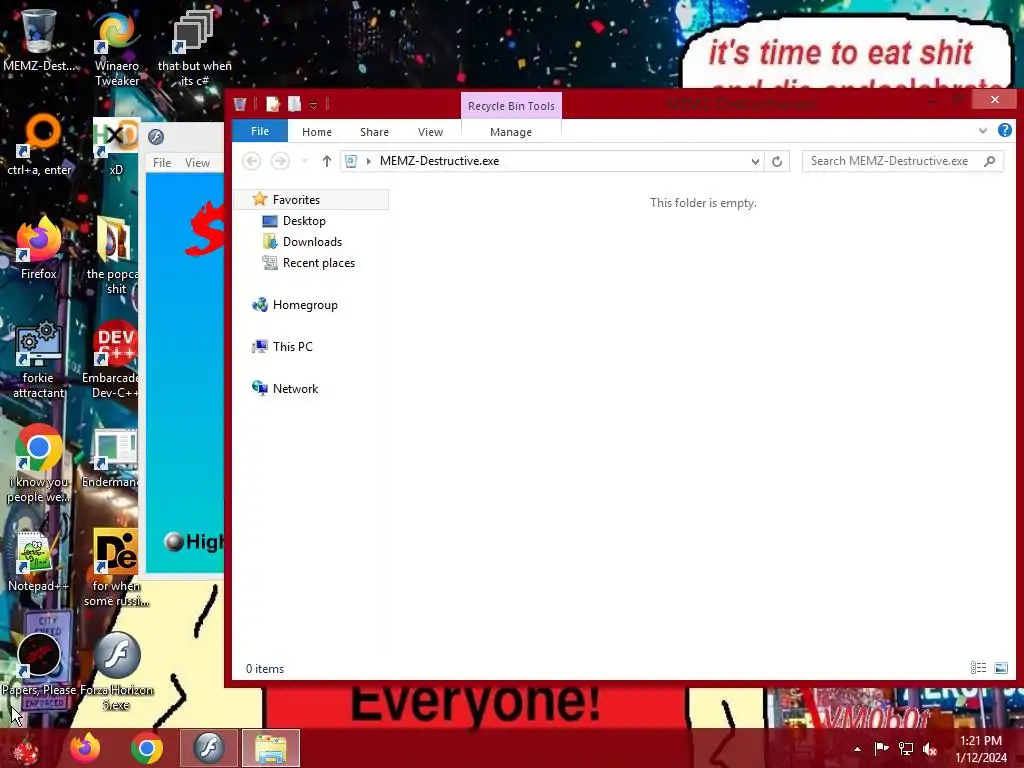Expand the ribbon with the chevron
The height and width of the screenshot is (768, 1024).
click(x=983, y=131)
